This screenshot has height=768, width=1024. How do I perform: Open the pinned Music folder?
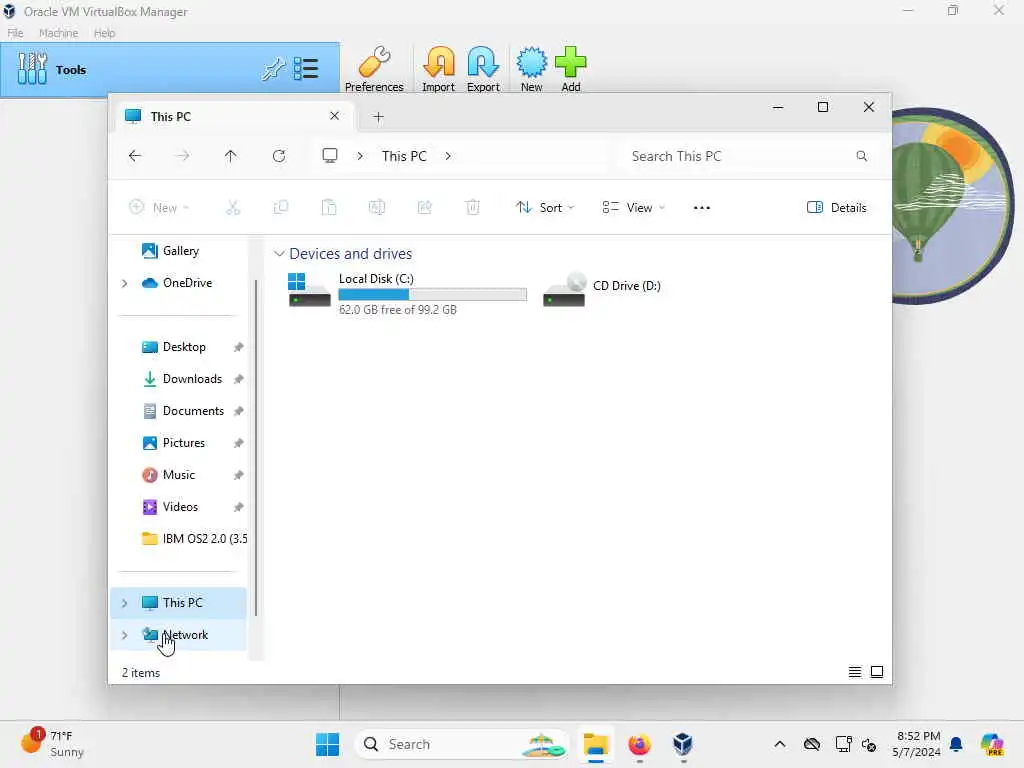(179, 475)
